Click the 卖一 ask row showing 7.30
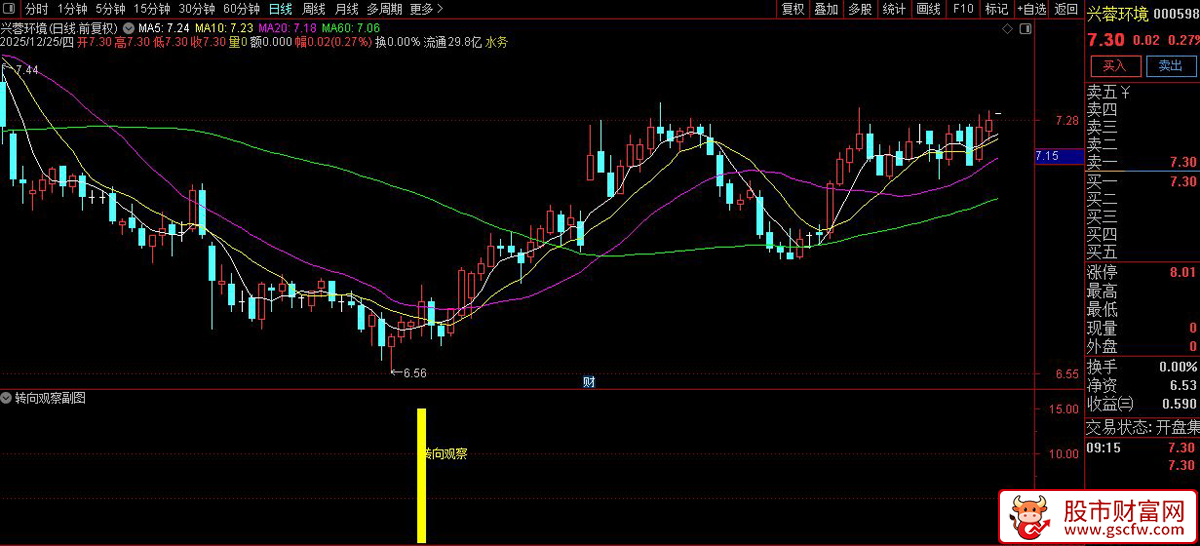Screen dimensions: 1200x546 1143,162
